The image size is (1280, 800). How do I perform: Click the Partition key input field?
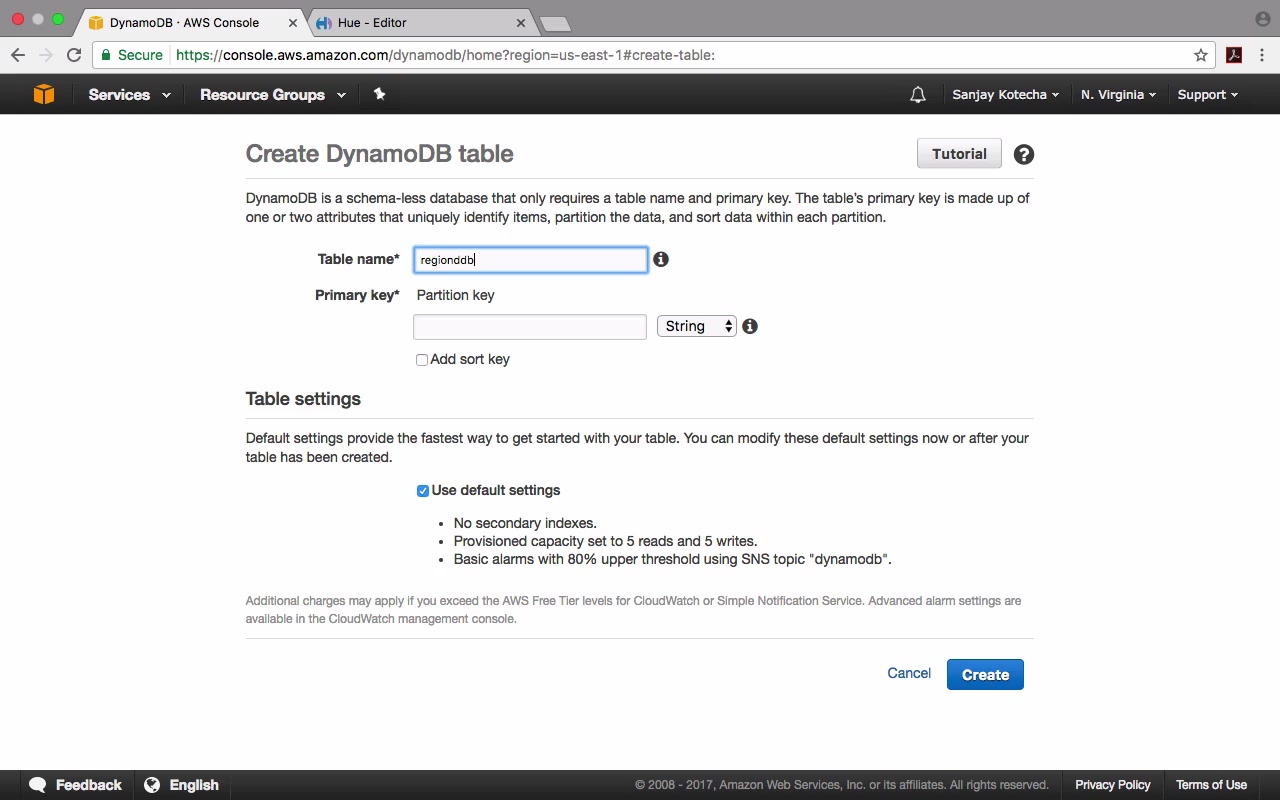pyautogui.click(x=530, y=327)
